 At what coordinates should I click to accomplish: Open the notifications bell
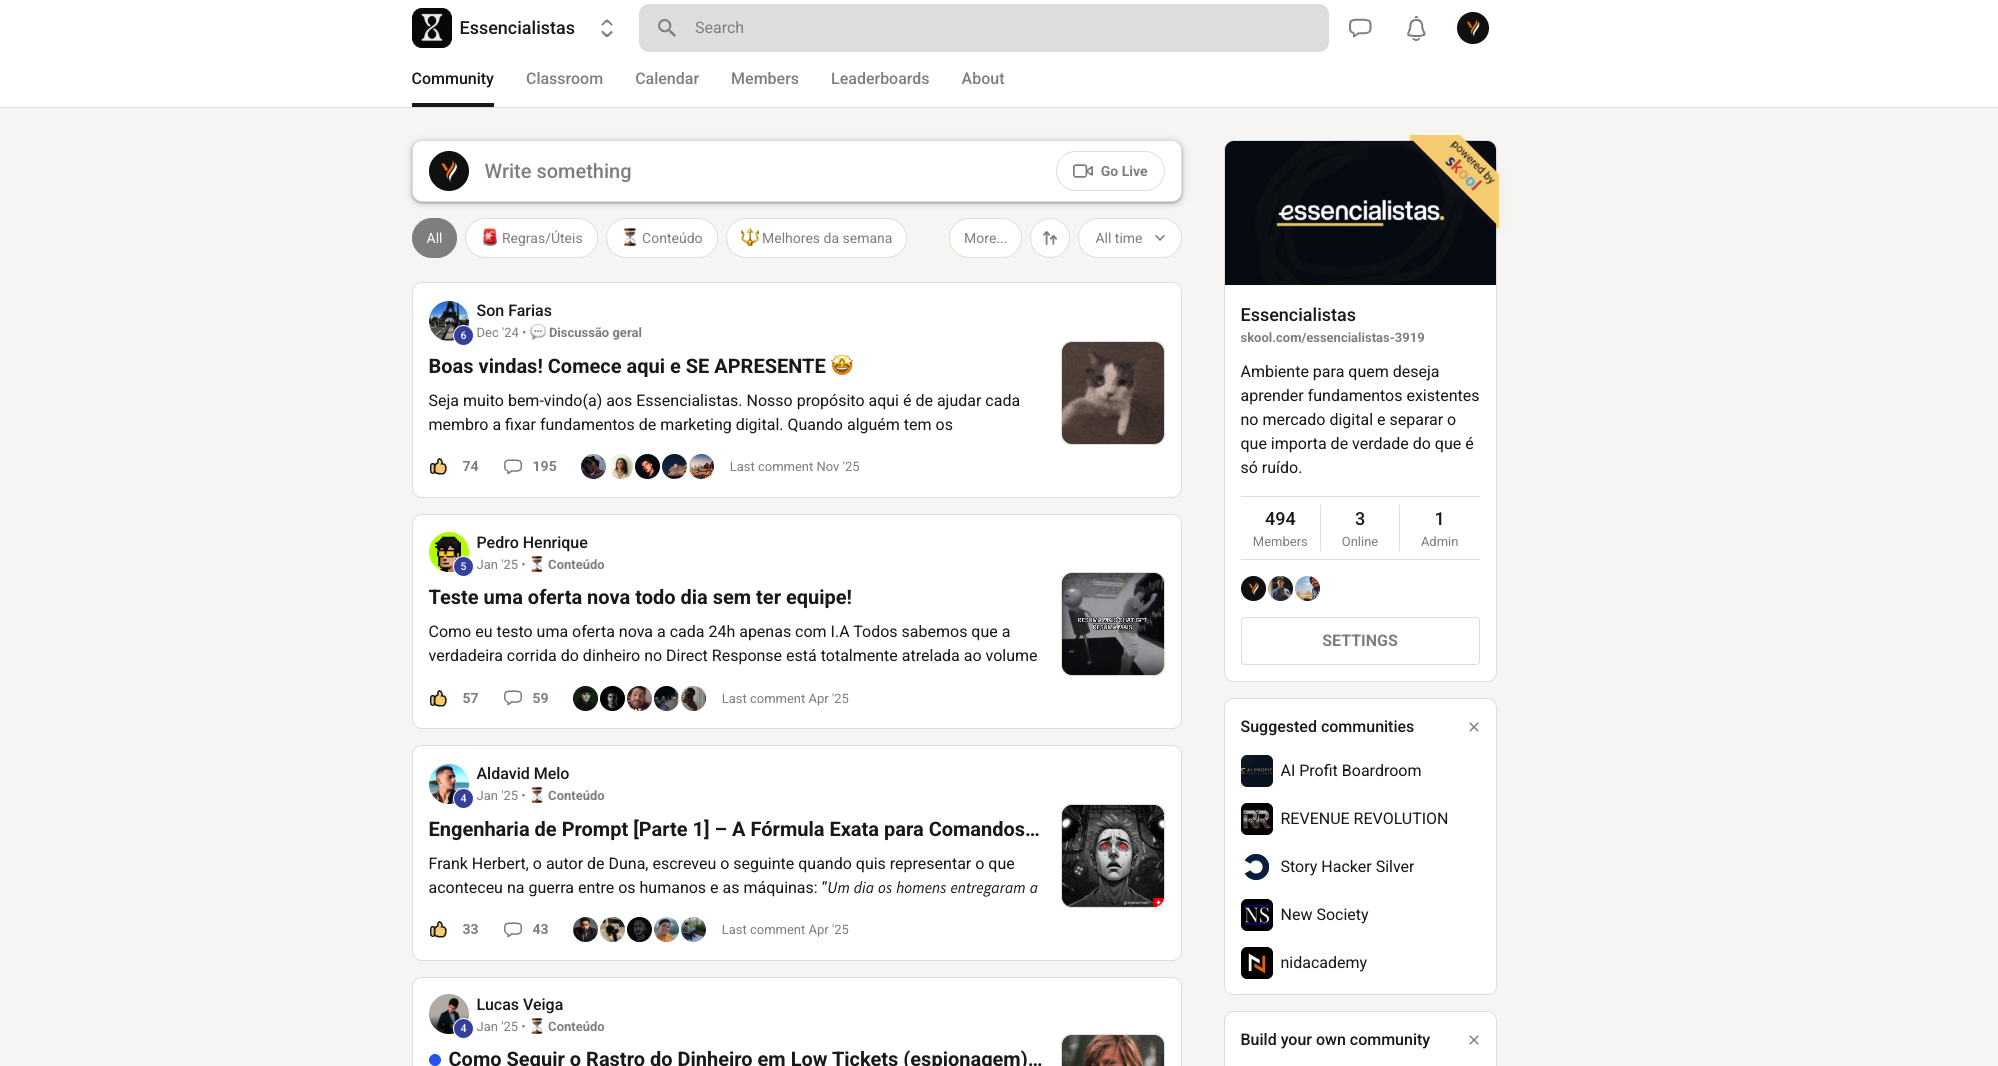1416,28
